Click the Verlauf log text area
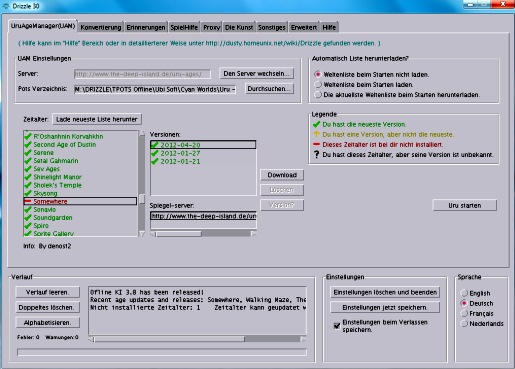Viewport: 515px width, 369px height. pyautogui.click(x=198, y=310)
